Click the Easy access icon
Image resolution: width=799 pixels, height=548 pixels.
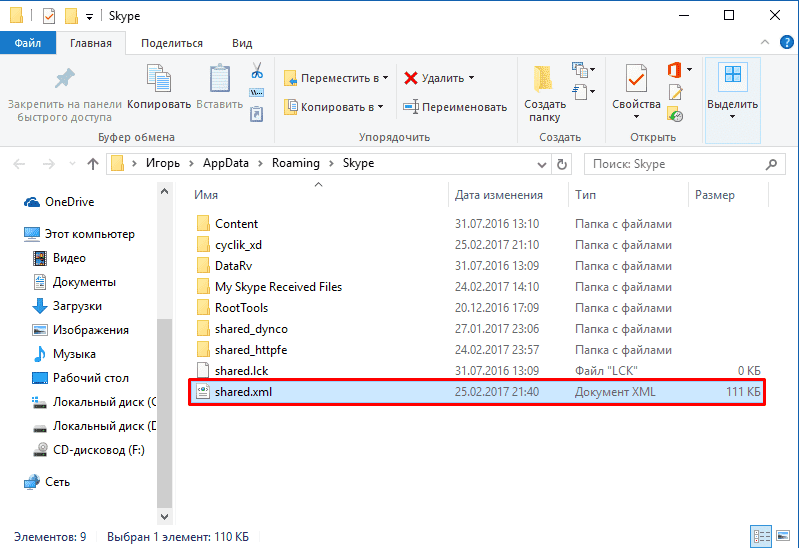[579, 92]
